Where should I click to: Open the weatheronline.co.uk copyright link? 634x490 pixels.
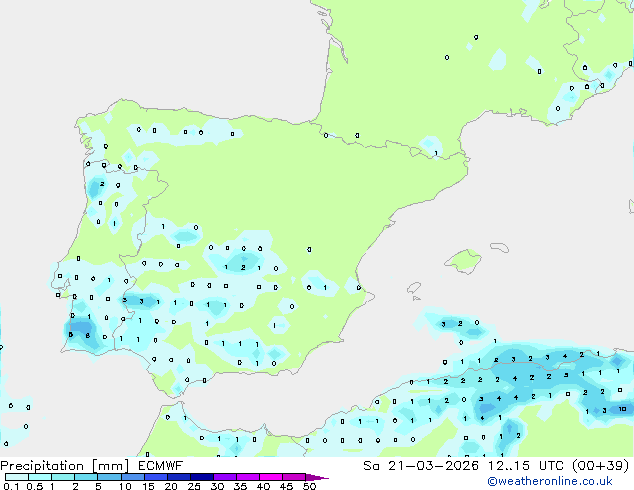tap(550, 481)
